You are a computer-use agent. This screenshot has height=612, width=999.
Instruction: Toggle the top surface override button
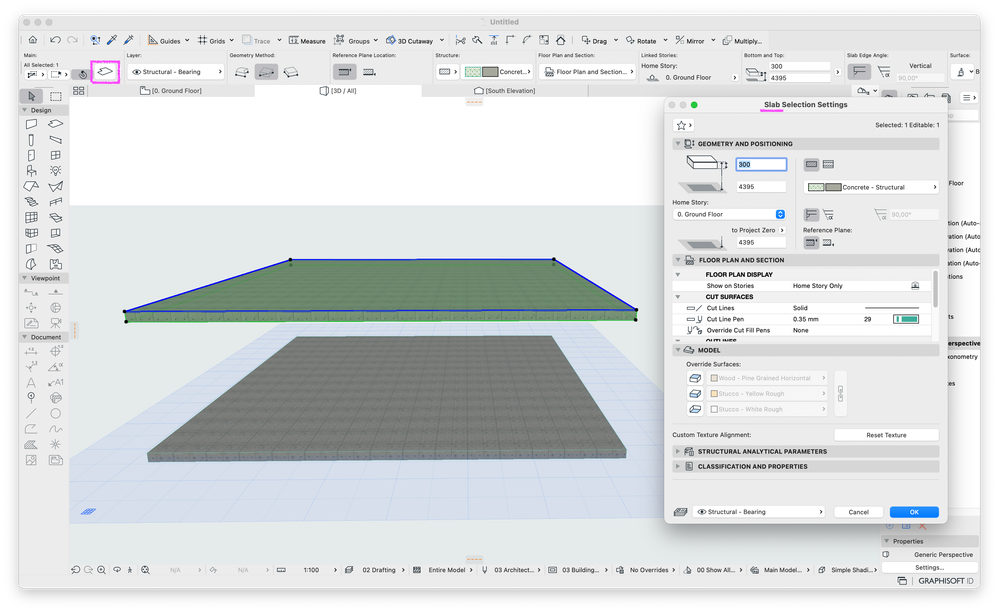click(695, 378)
